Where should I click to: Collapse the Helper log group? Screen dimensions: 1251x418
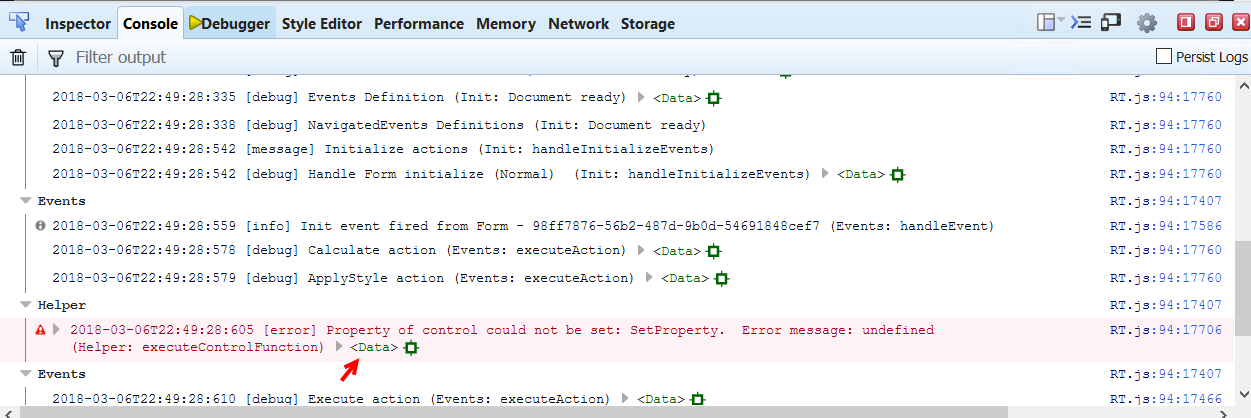[25, 305]
